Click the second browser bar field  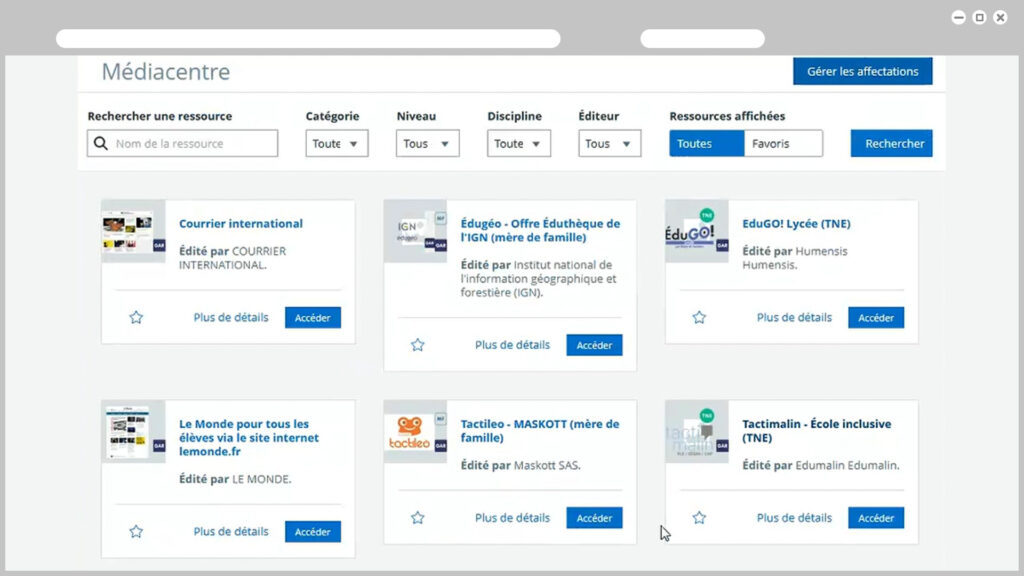coord(702,39)
